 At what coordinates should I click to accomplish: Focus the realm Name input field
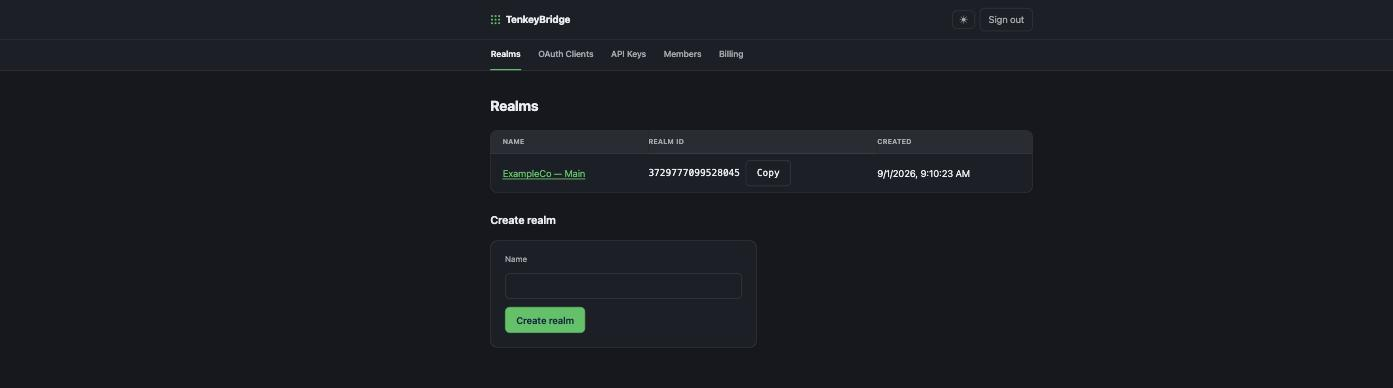(623, 286)
